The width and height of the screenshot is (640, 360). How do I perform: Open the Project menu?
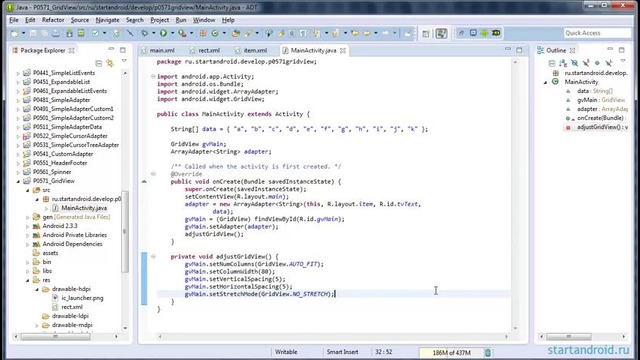(160, 20)
